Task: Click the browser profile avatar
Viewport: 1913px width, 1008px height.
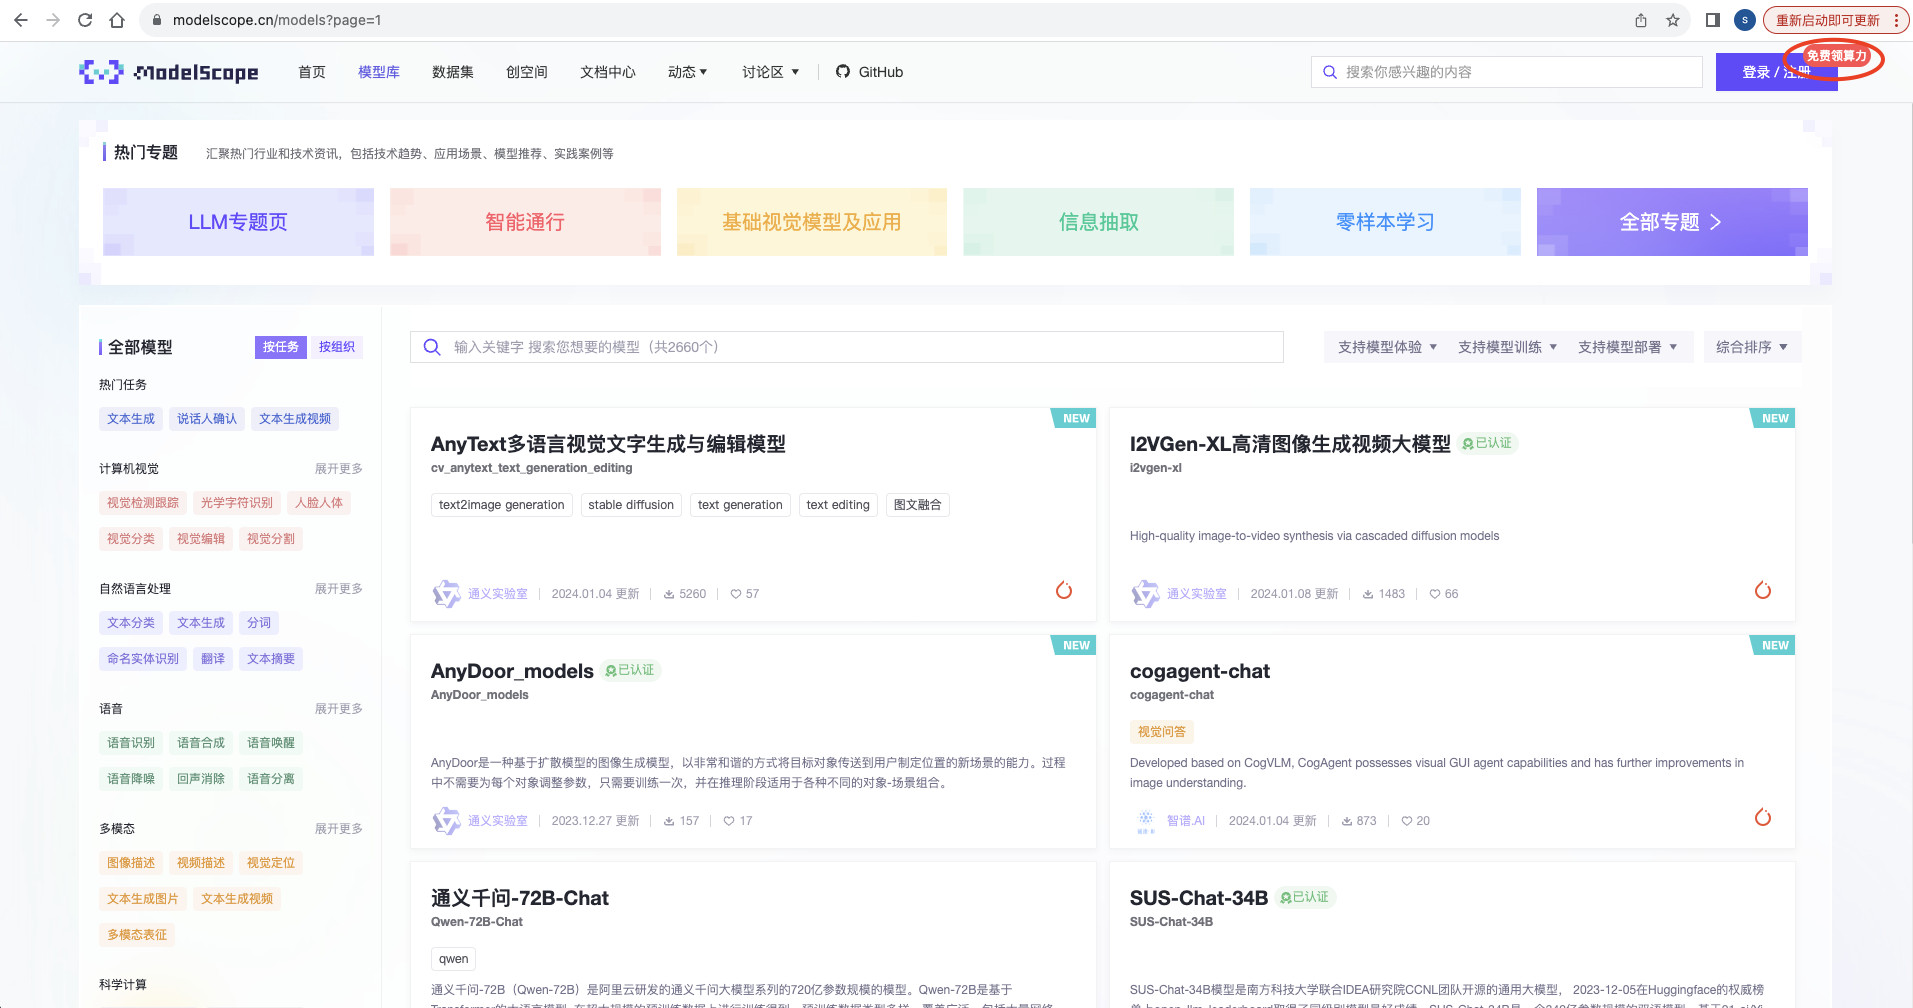Action: (x=1745, y=20)
